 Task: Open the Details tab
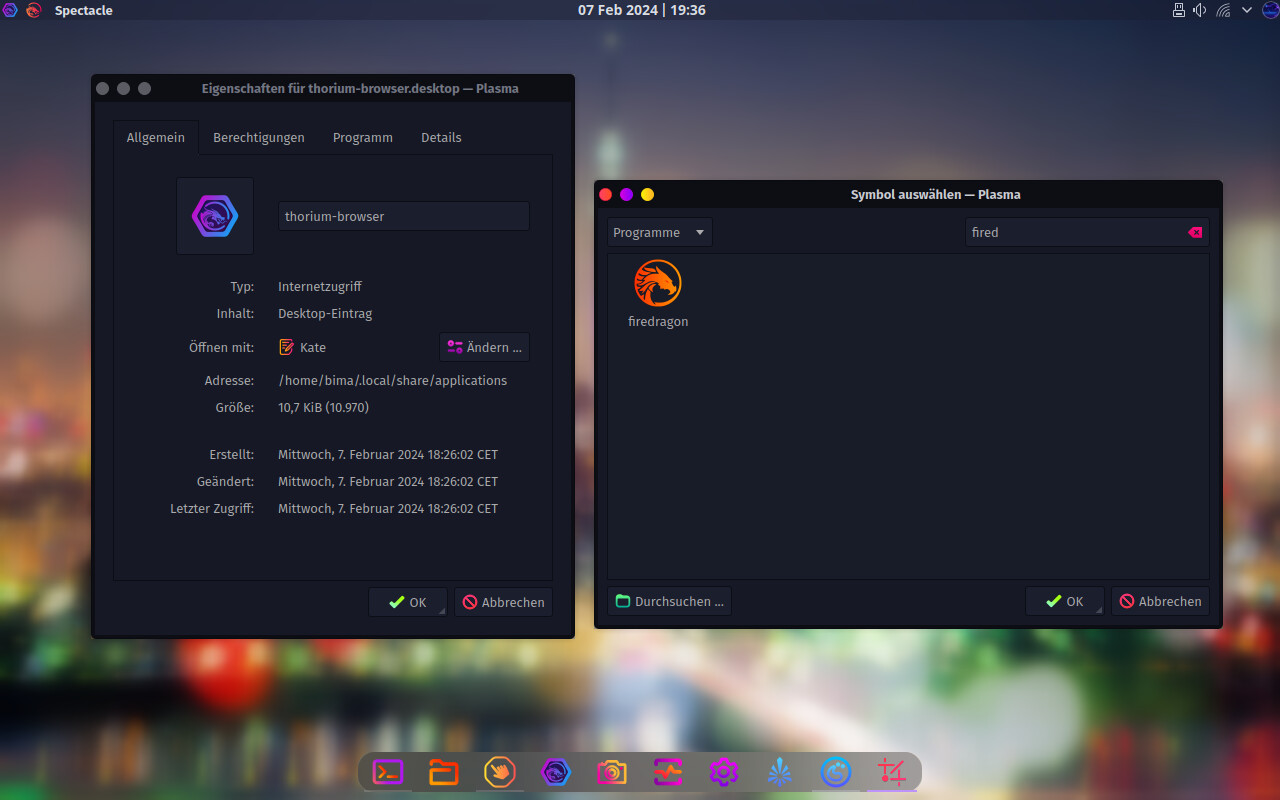coord(441,137)
